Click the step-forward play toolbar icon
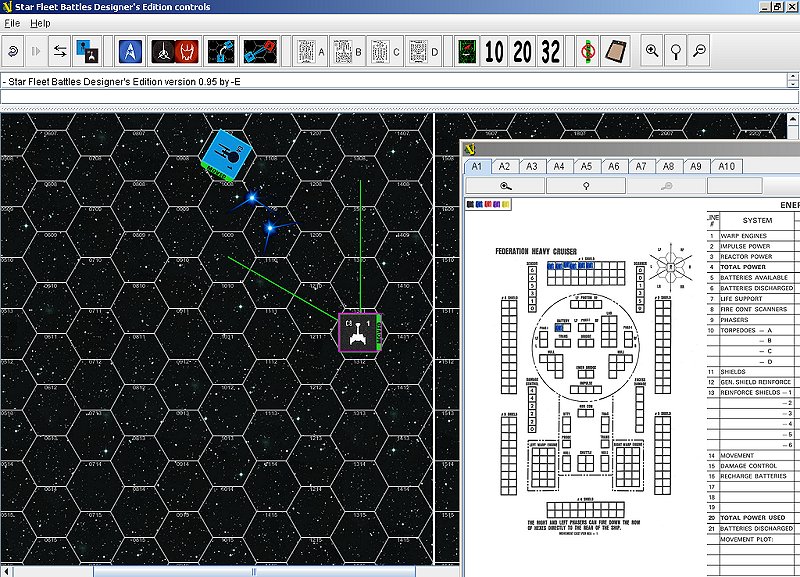Viewport: 800px width, 577px height. tap(36, 51)
